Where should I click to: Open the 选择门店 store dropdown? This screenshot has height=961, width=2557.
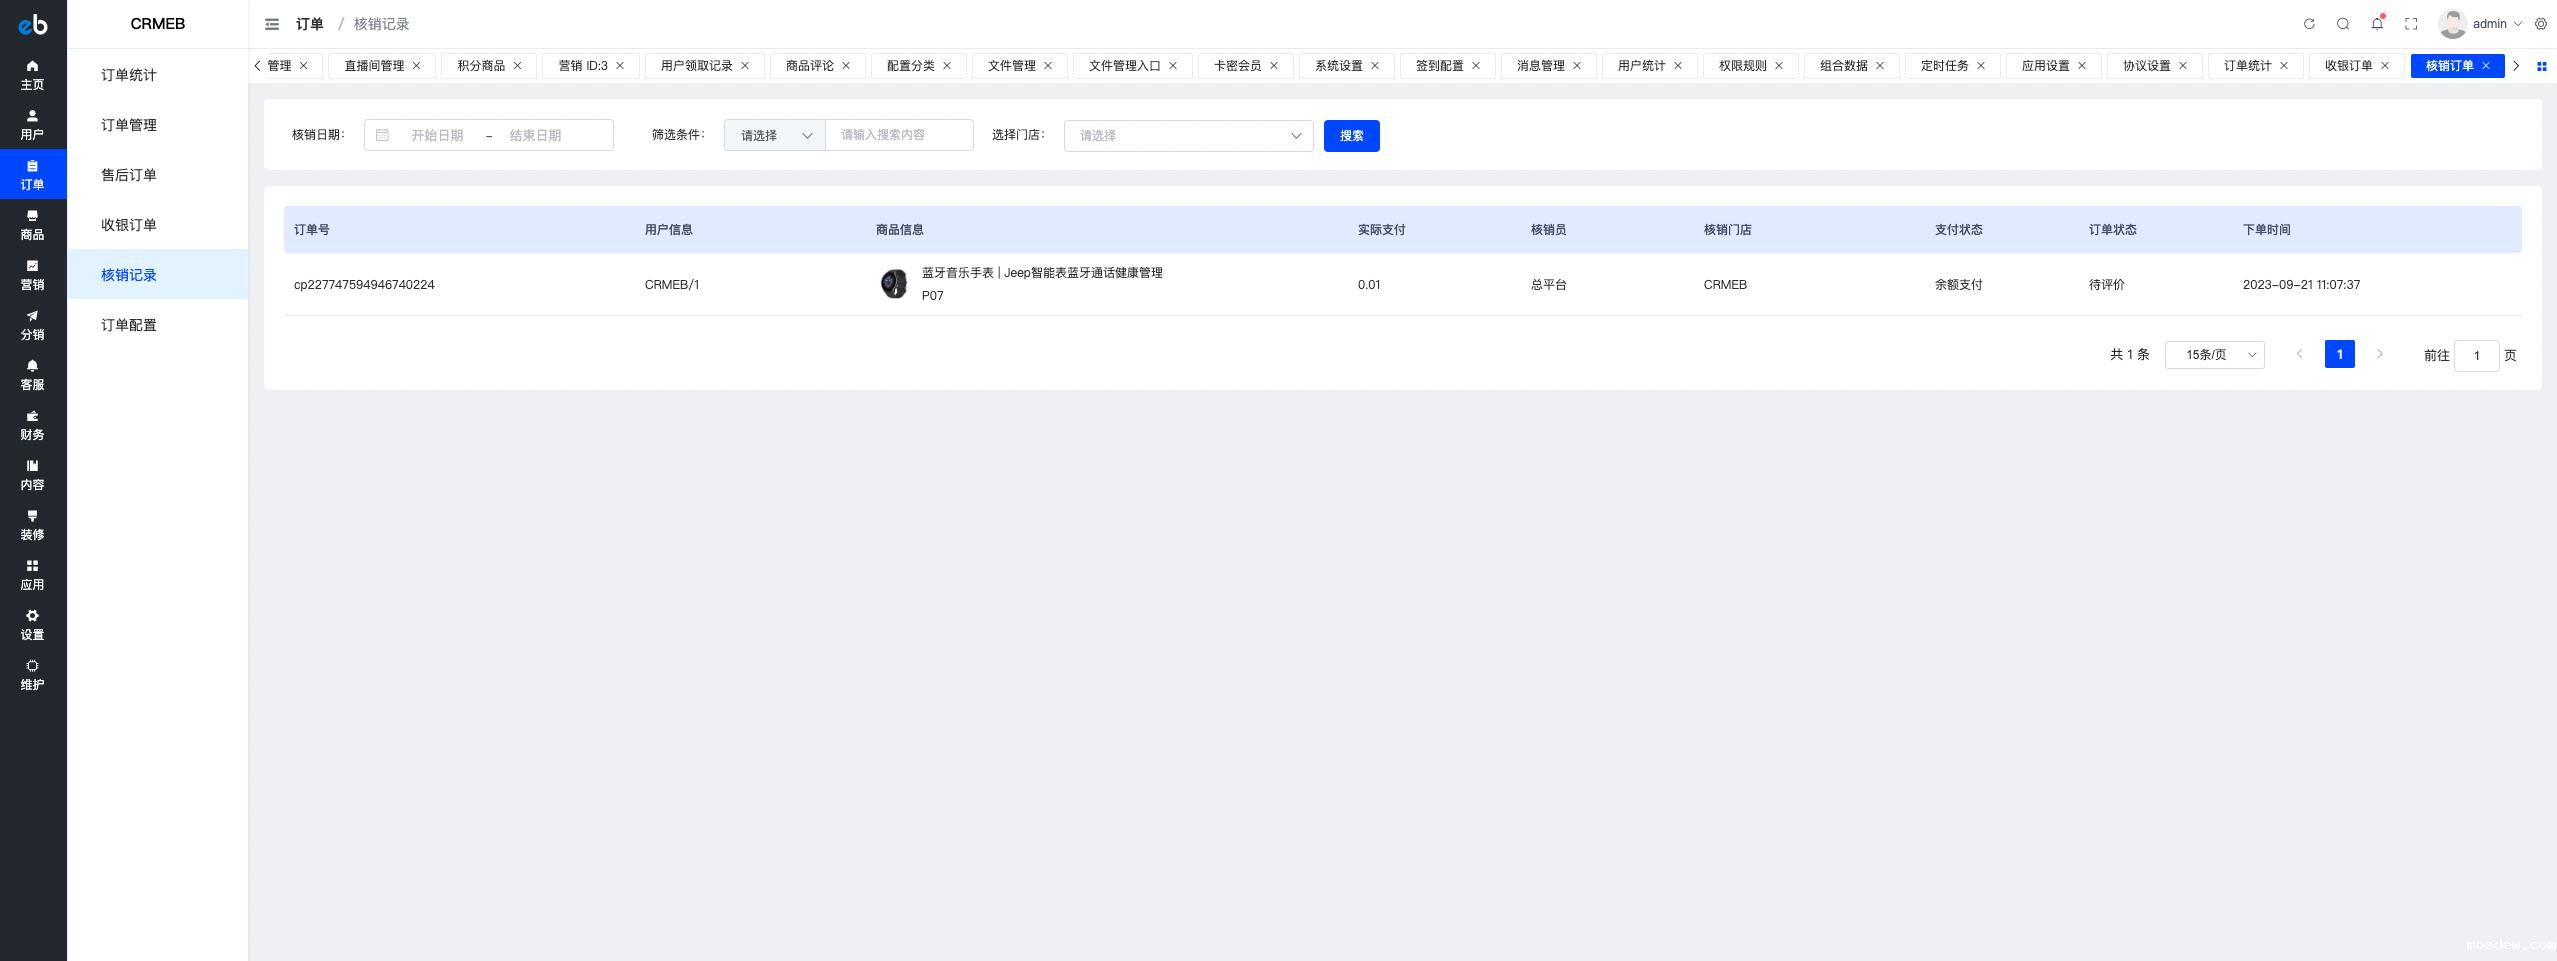[x=1188, y=135]
